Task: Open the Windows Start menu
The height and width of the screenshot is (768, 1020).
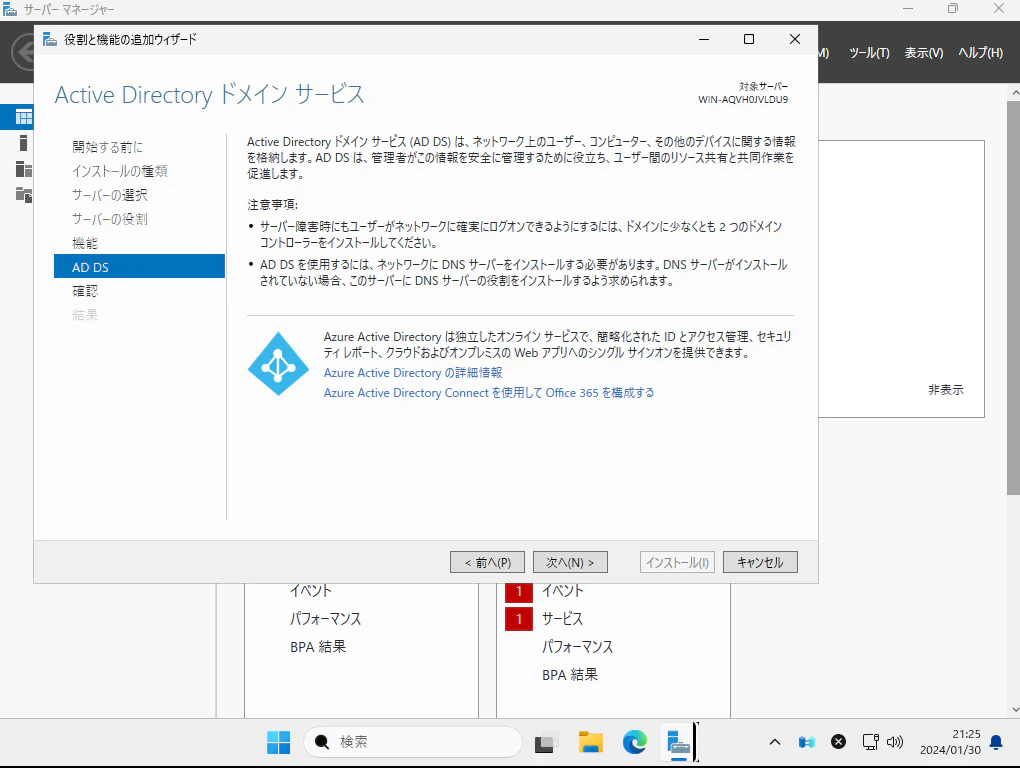Action: coord(278,742)
